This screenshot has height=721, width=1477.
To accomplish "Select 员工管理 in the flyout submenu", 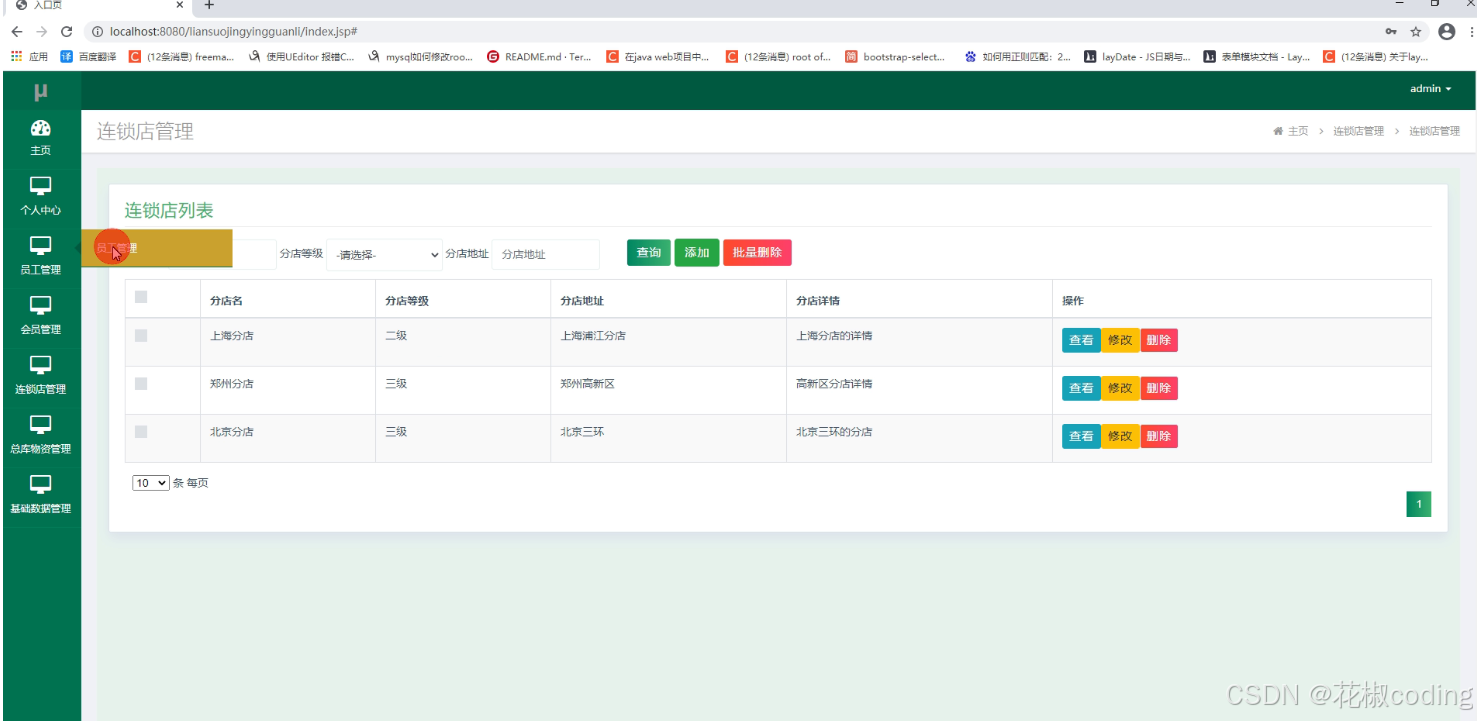I will coord(156,248).
